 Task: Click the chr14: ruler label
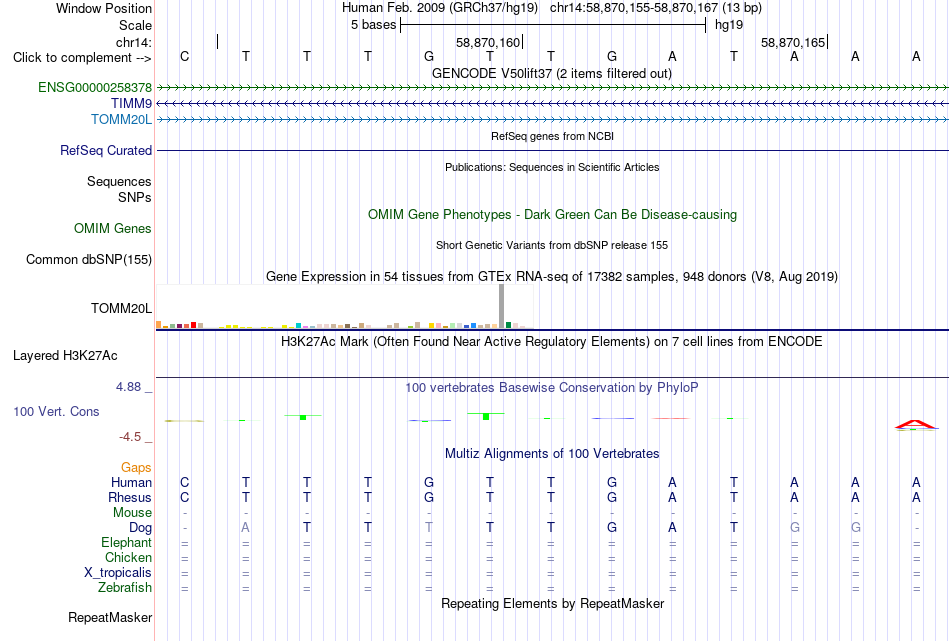[134, 42]
